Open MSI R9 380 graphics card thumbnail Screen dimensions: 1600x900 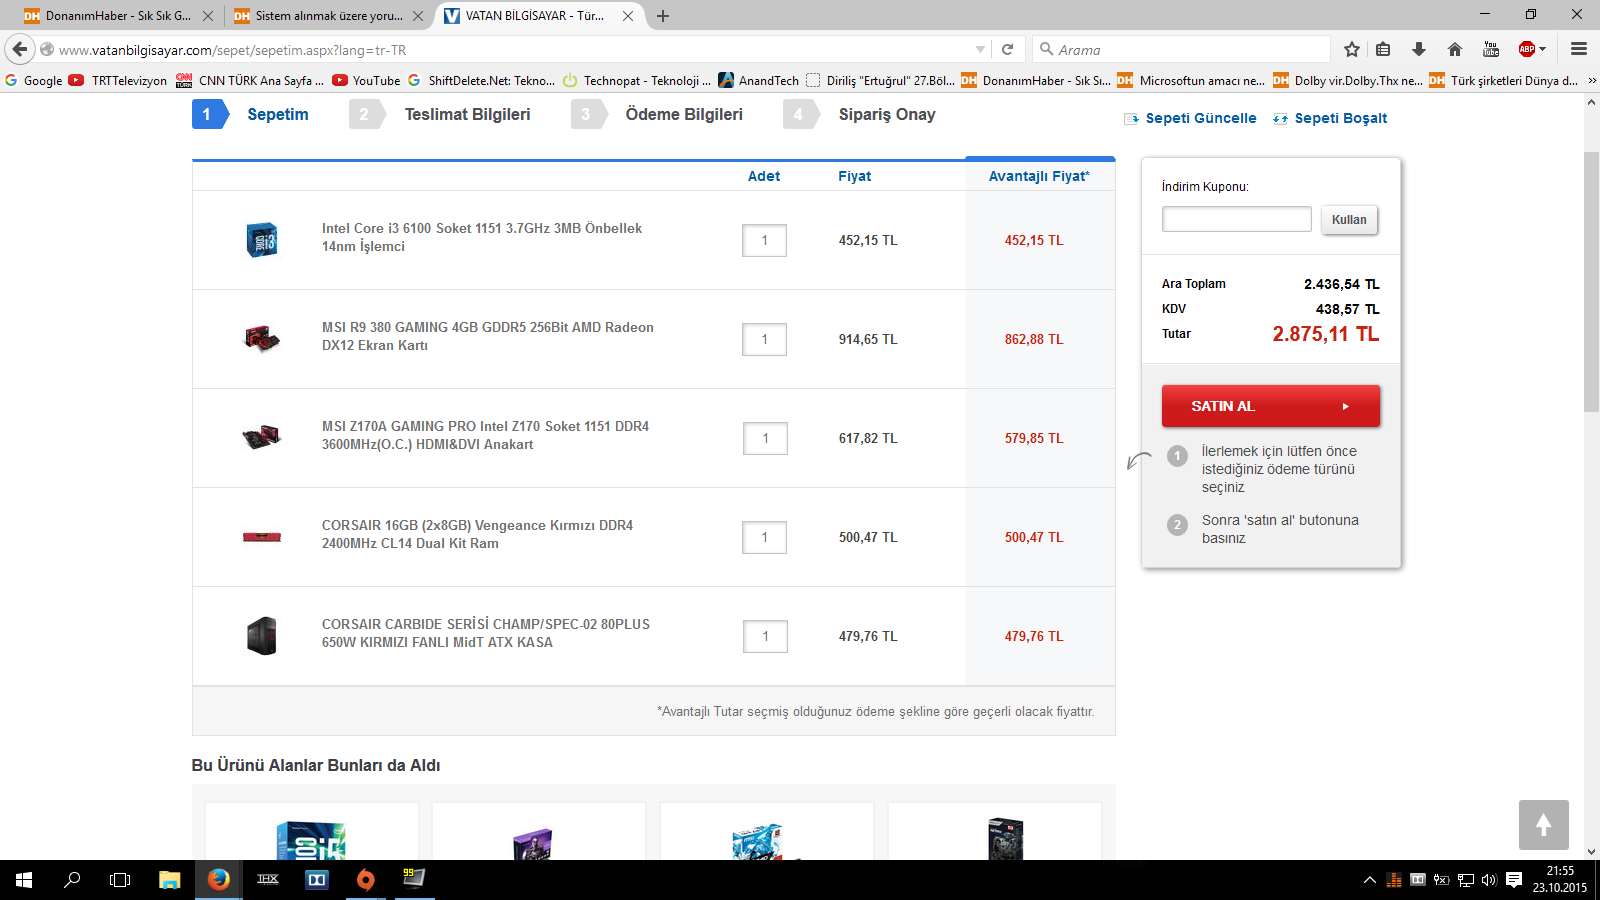pyautogui.click(x=262, y=339)
